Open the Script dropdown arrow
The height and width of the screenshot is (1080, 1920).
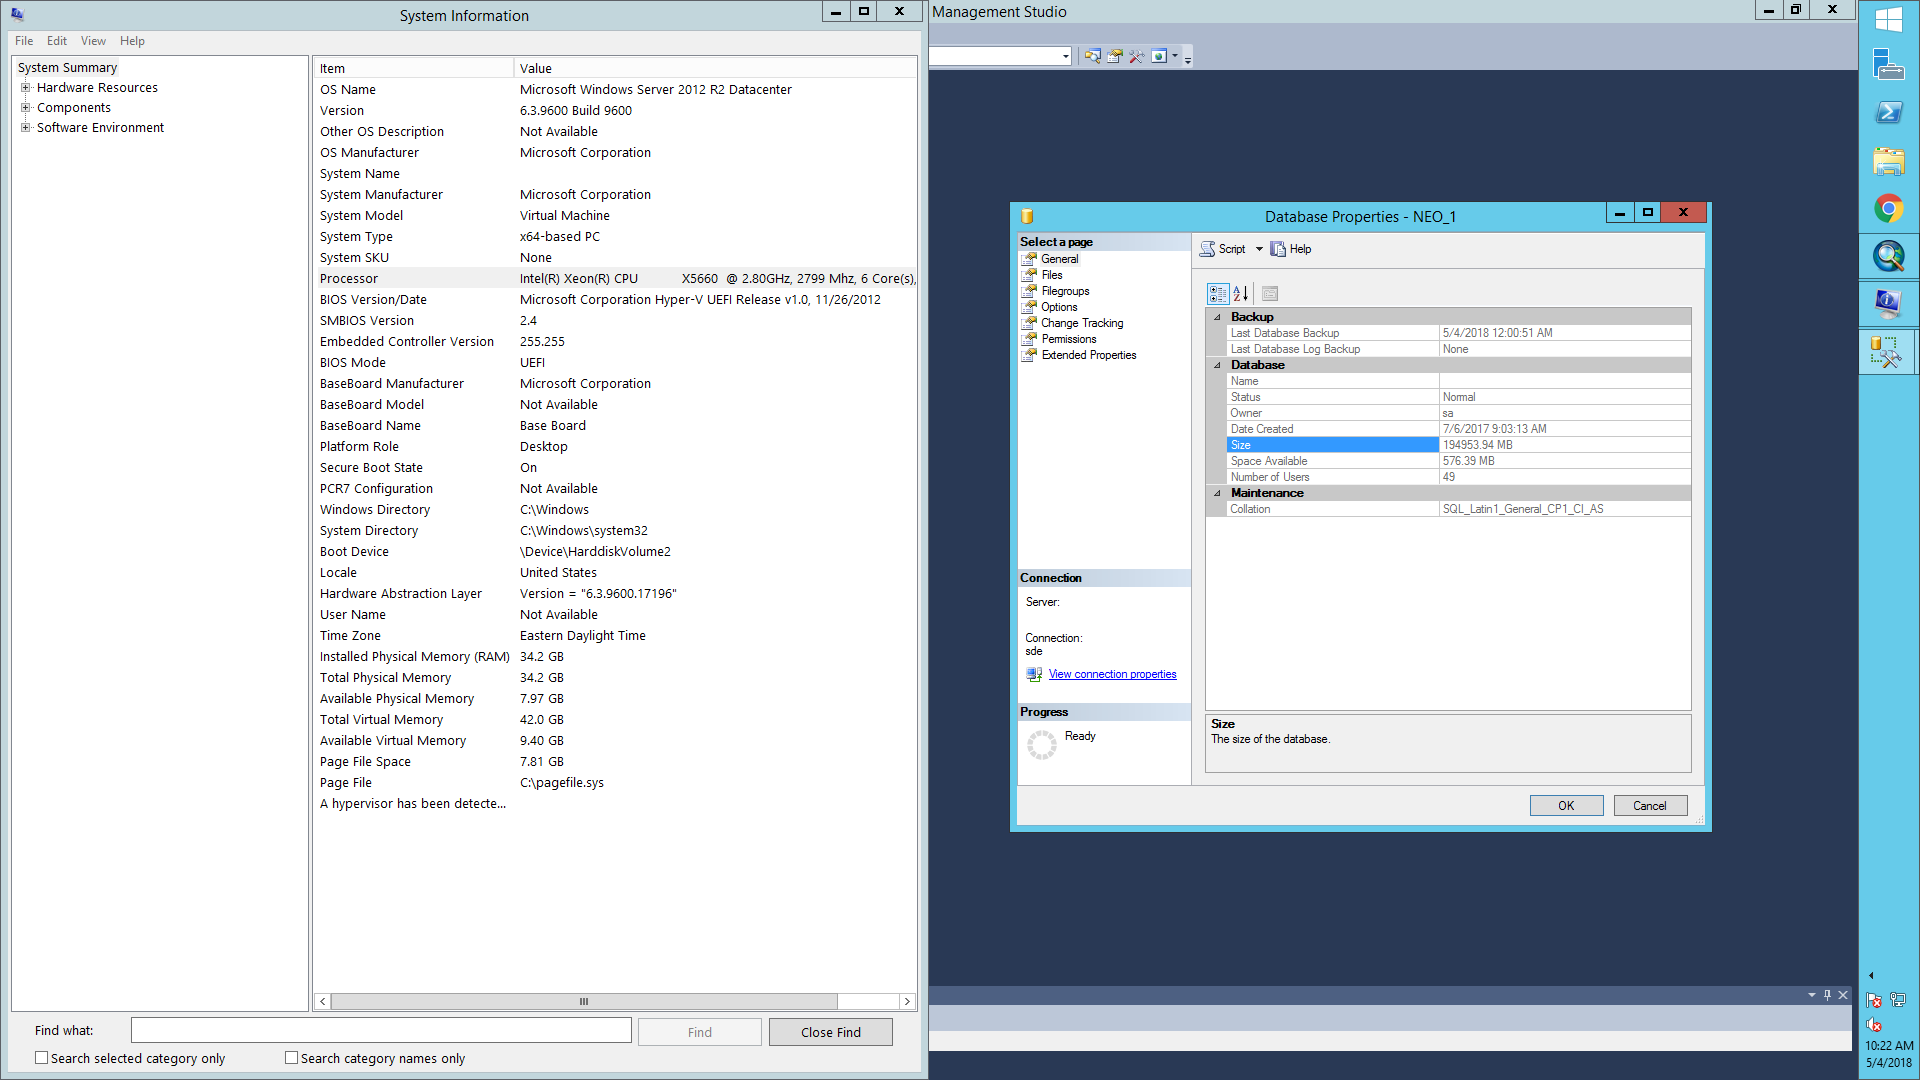click(1259, 249)
